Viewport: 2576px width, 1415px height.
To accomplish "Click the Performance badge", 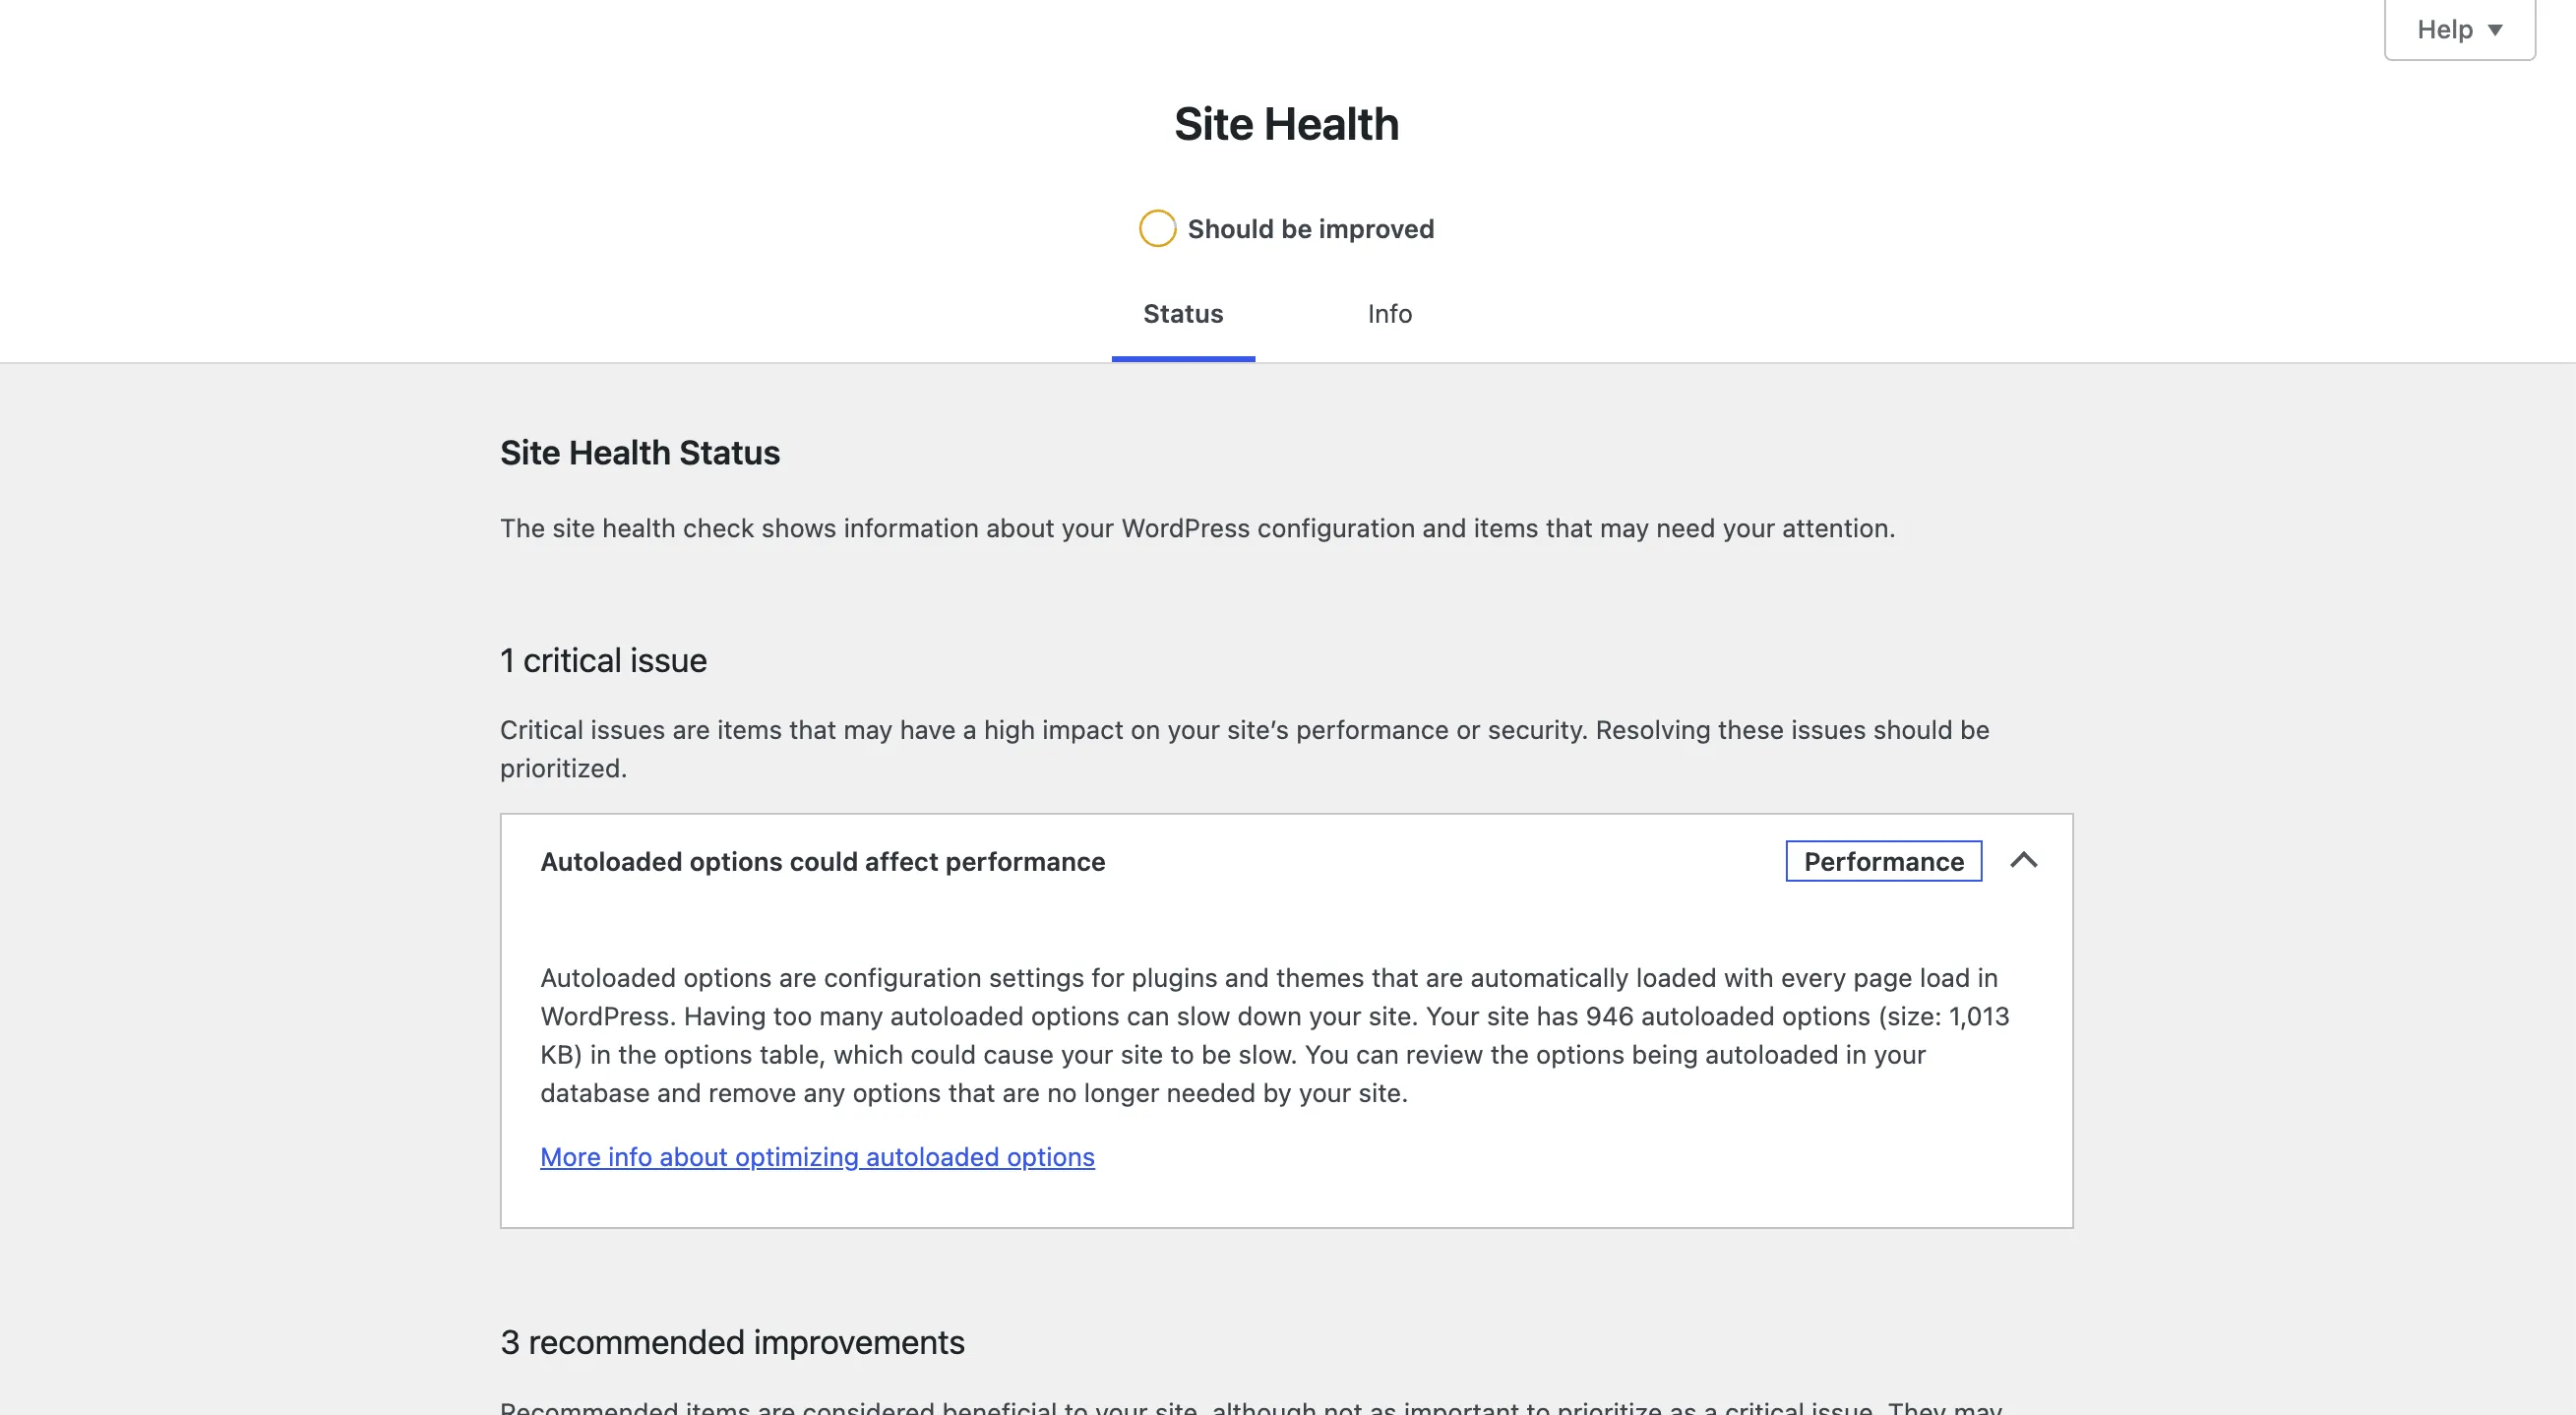I will pyautogui.click(x=1884, y=861).
